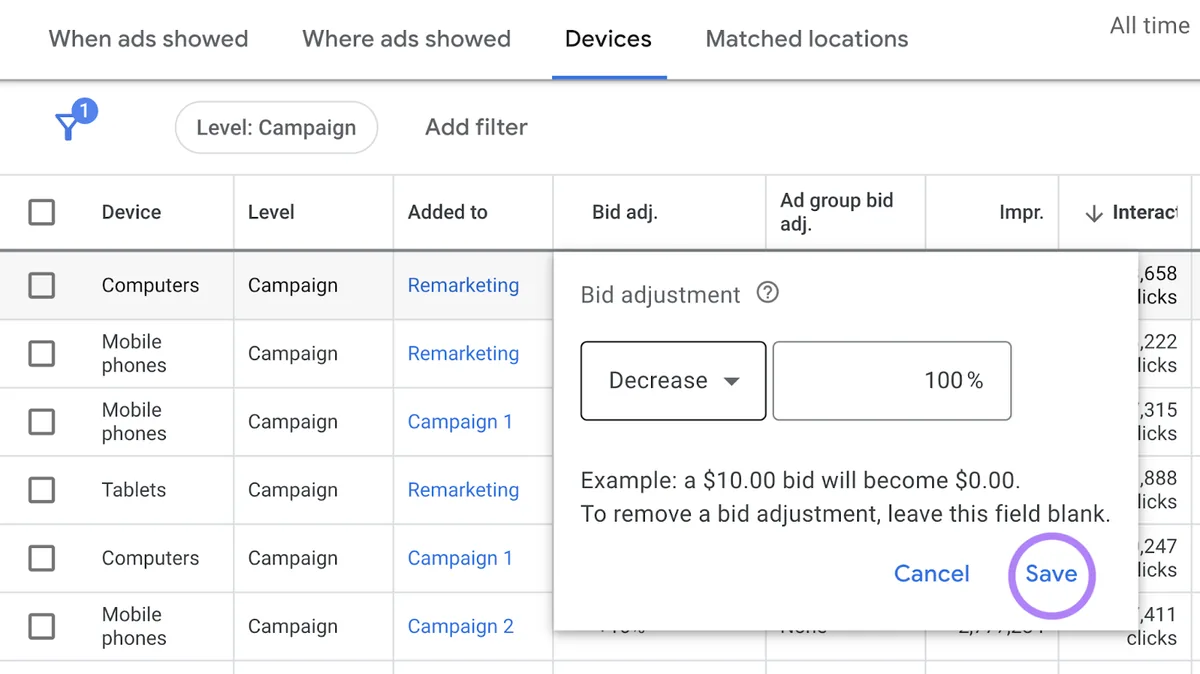Open the Matched locations tab
The width and height of the screenshot is (1200, 674).
(807, 39)
